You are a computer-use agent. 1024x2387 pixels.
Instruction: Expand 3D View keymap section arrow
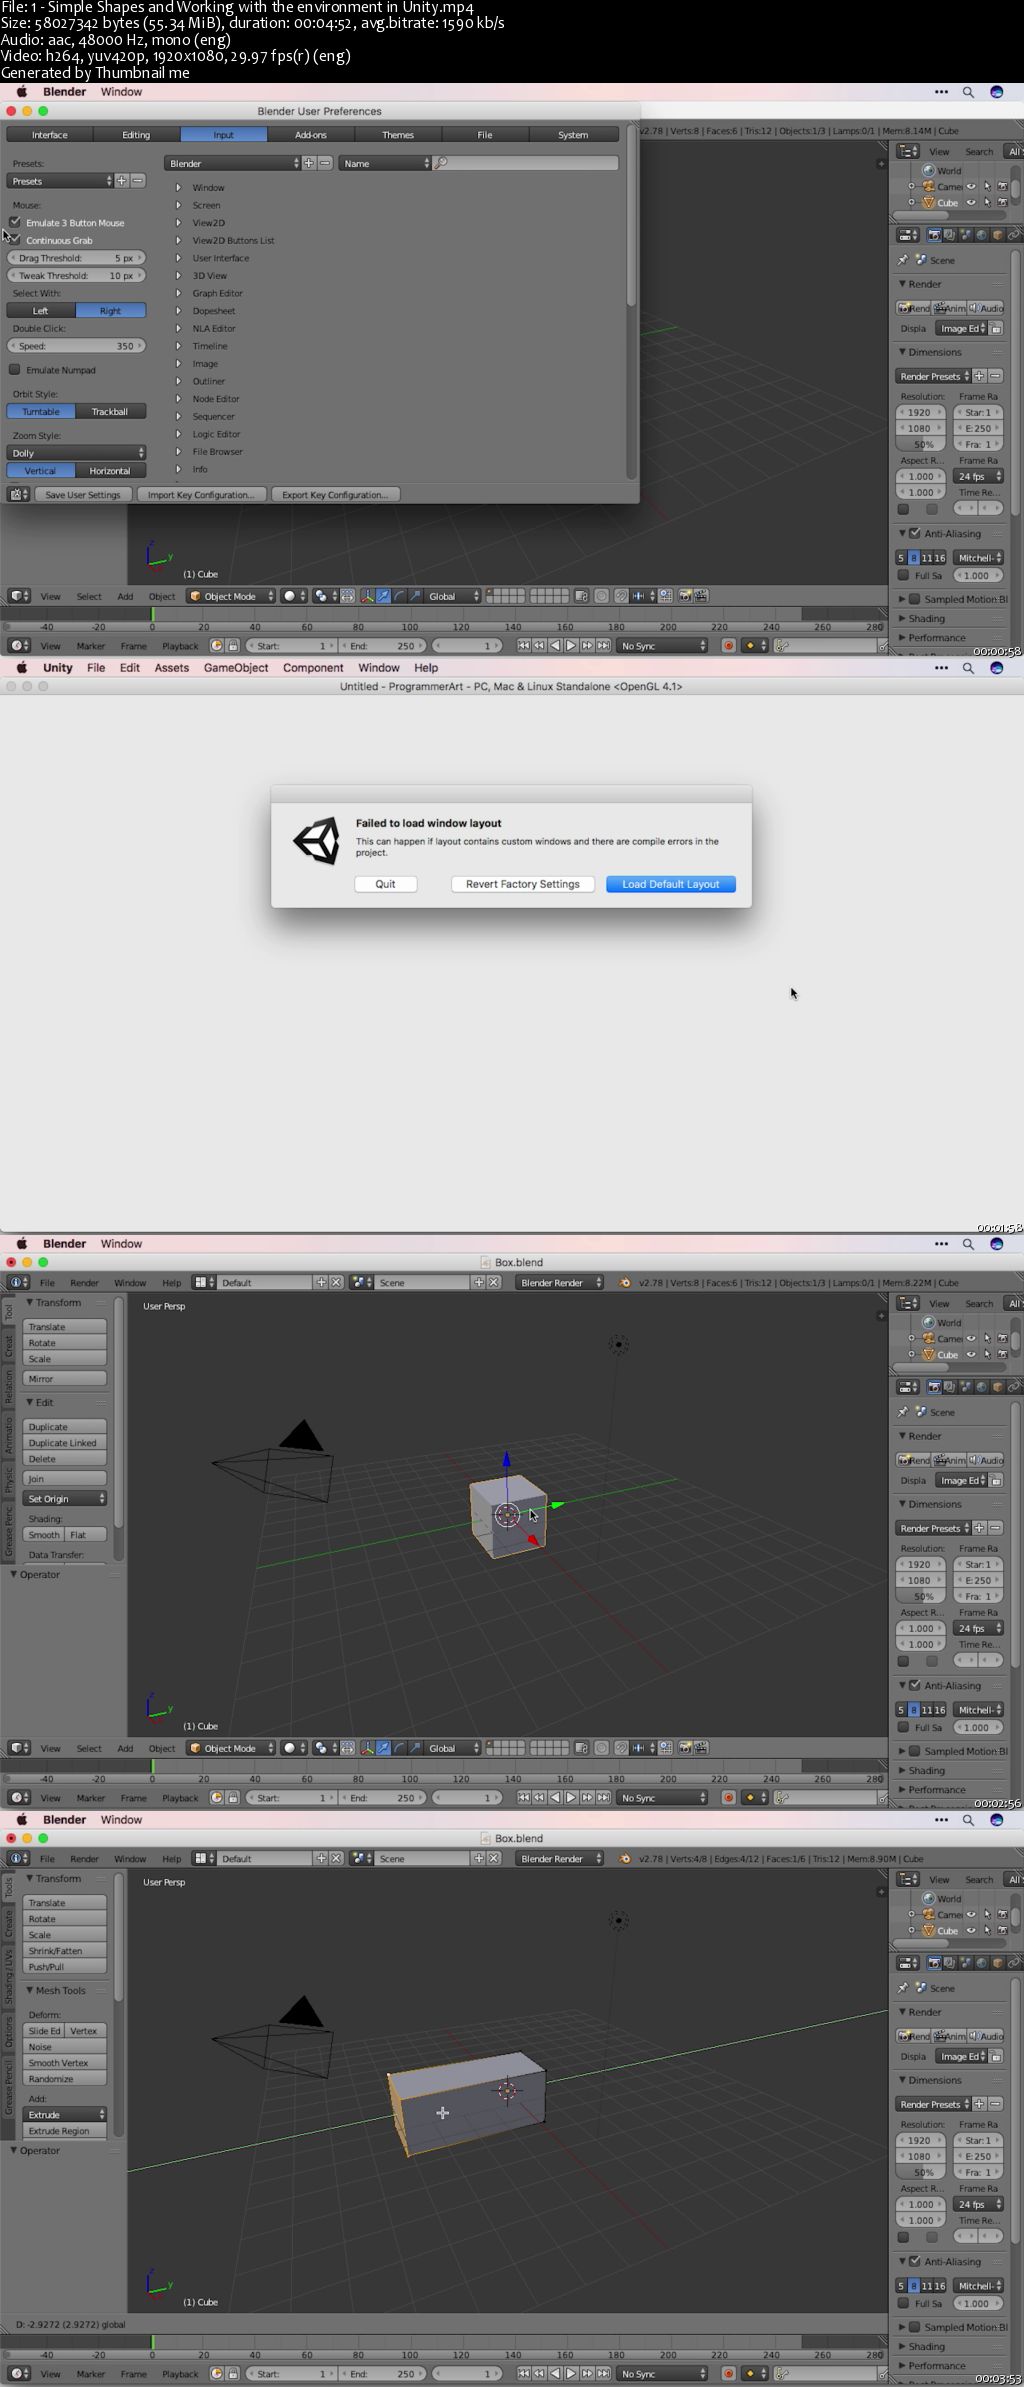click(178, 276)
